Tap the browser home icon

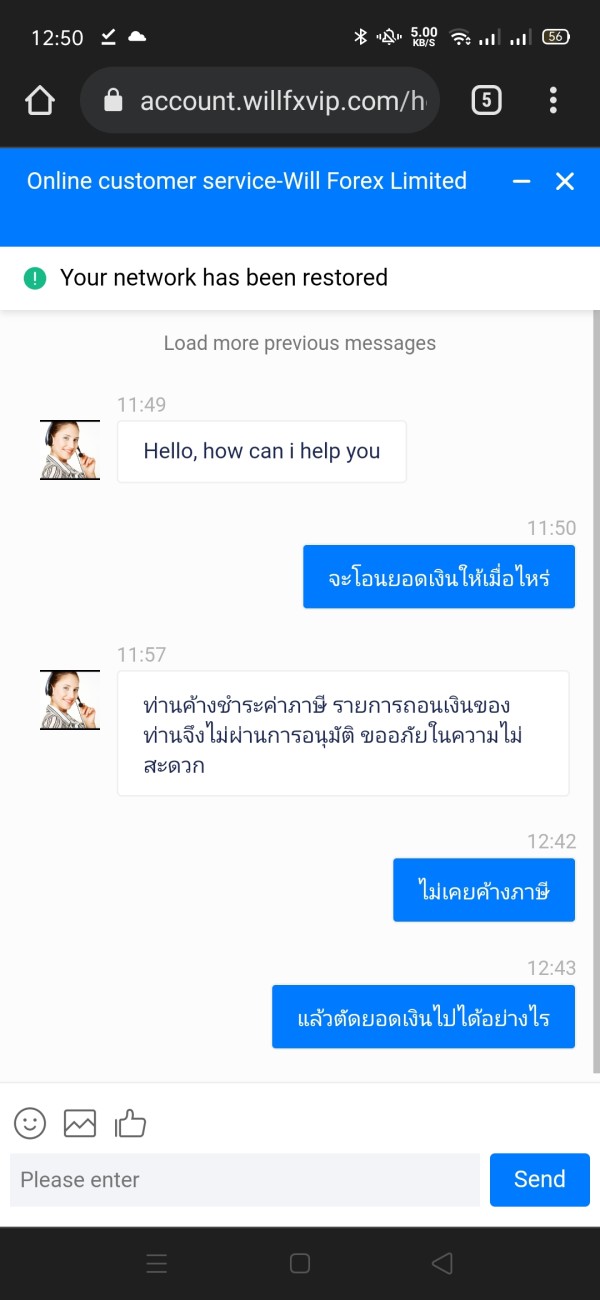(40, 100)
